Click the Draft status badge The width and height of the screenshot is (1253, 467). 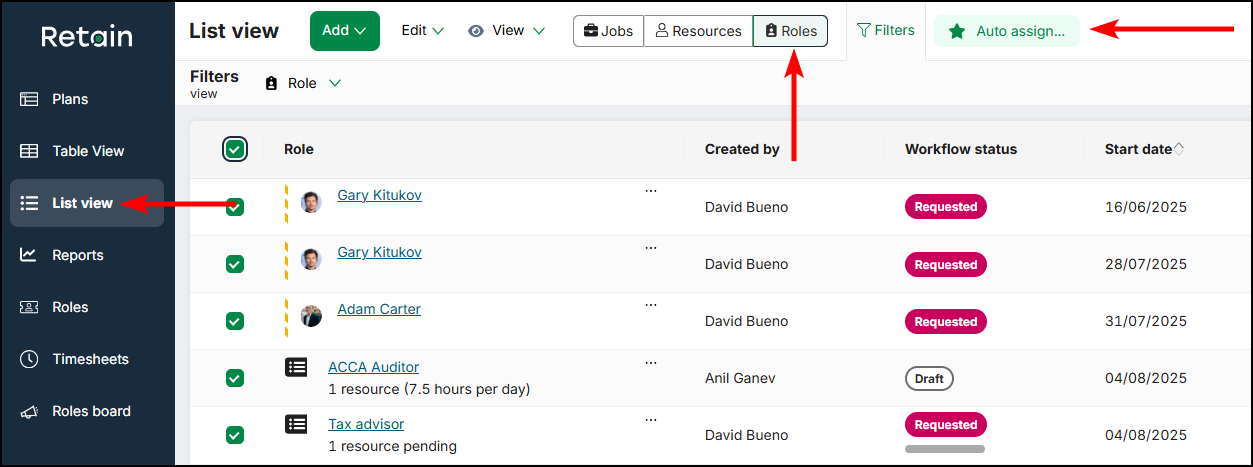pos(929,379)
